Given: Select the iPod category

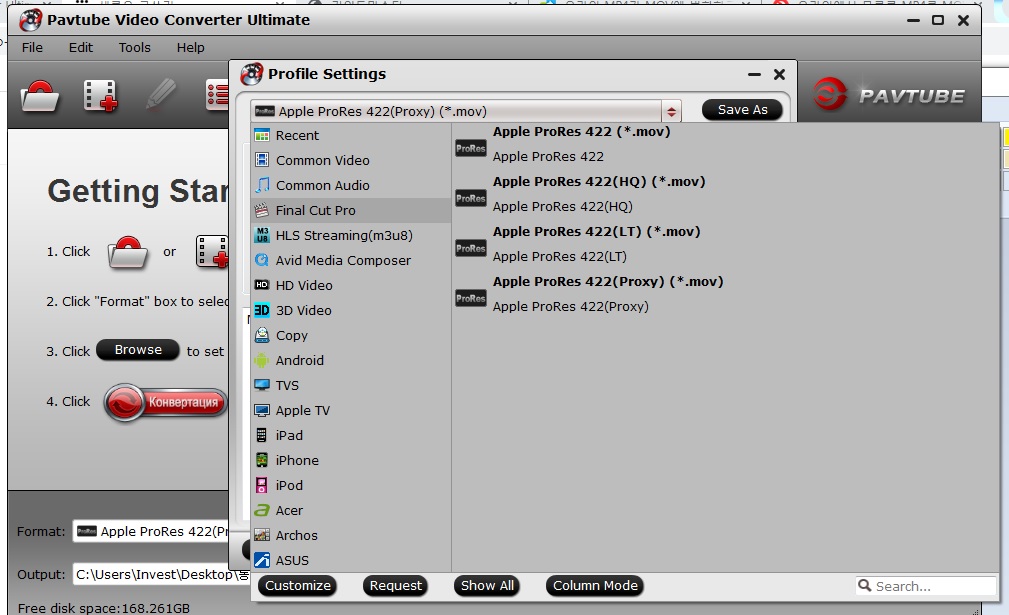Looking at the screenshot, I should coord(351,486).
